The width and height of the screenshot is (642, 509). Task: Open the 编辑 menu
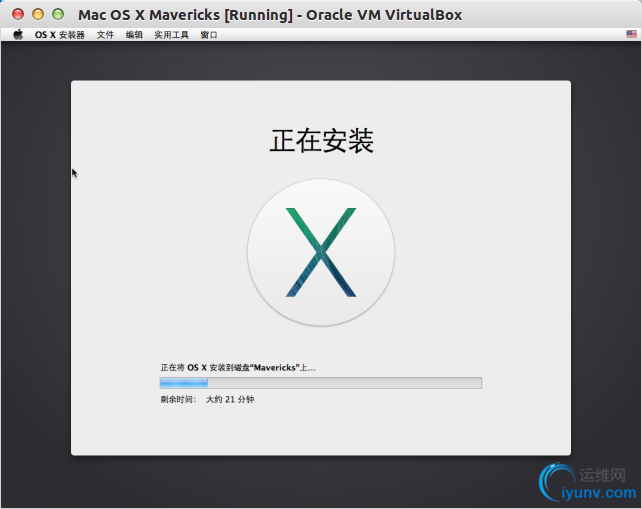click(134, 35)
